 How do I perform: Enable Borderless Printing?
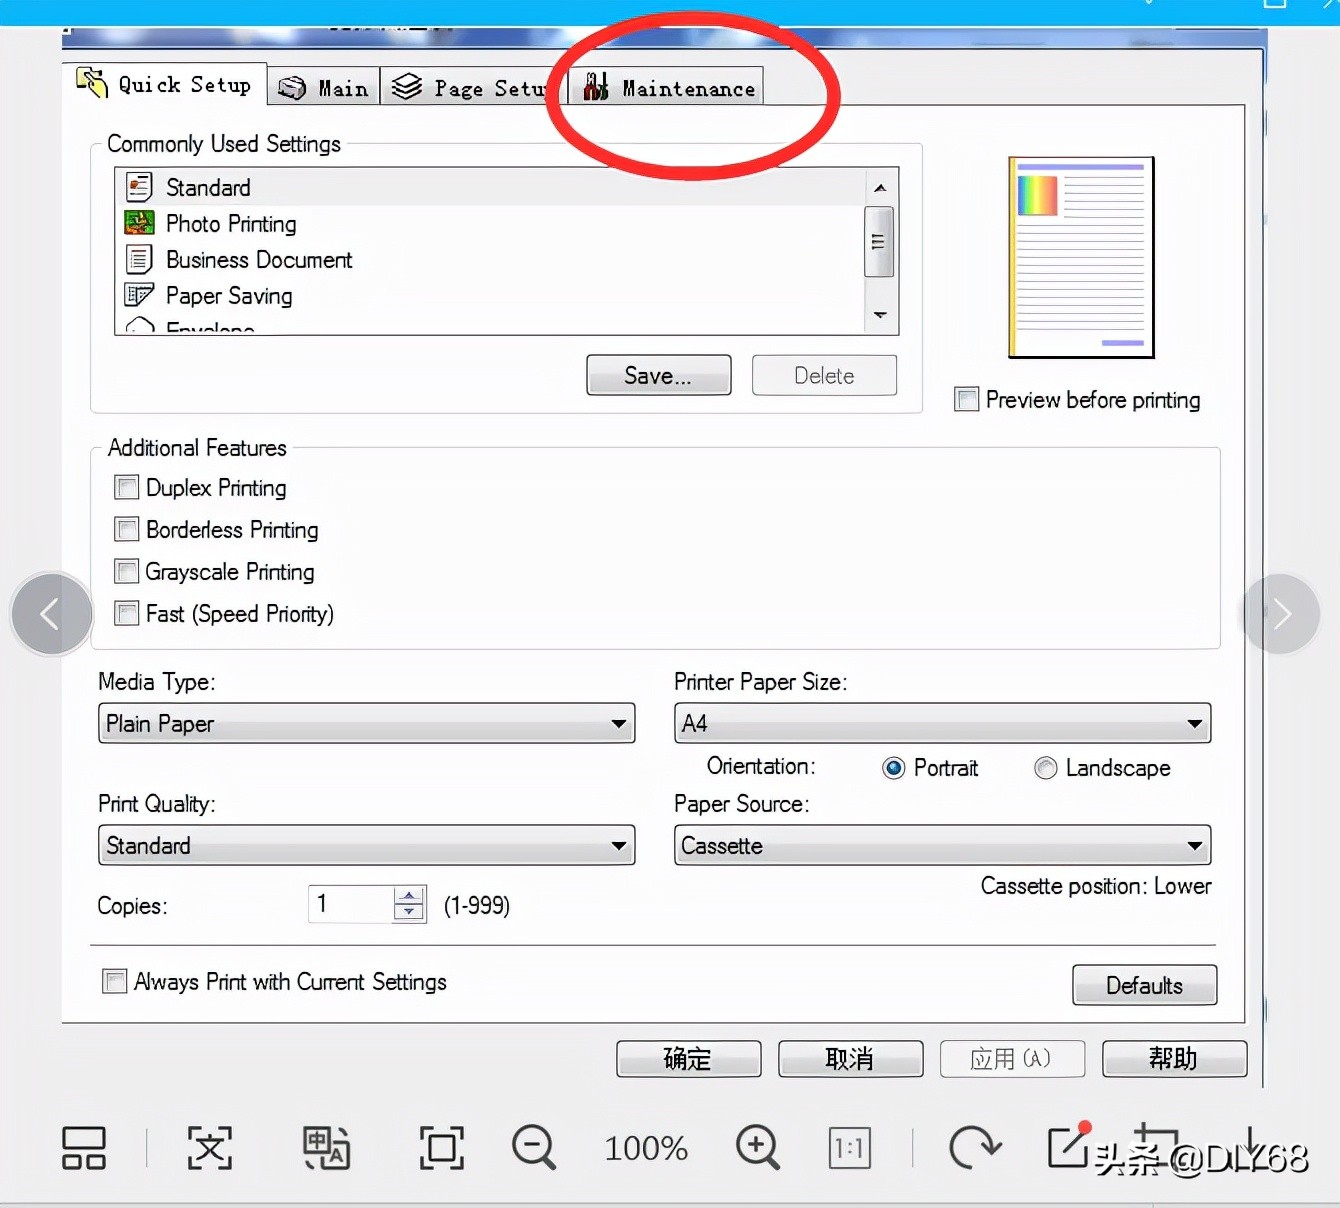coord(127,530)
